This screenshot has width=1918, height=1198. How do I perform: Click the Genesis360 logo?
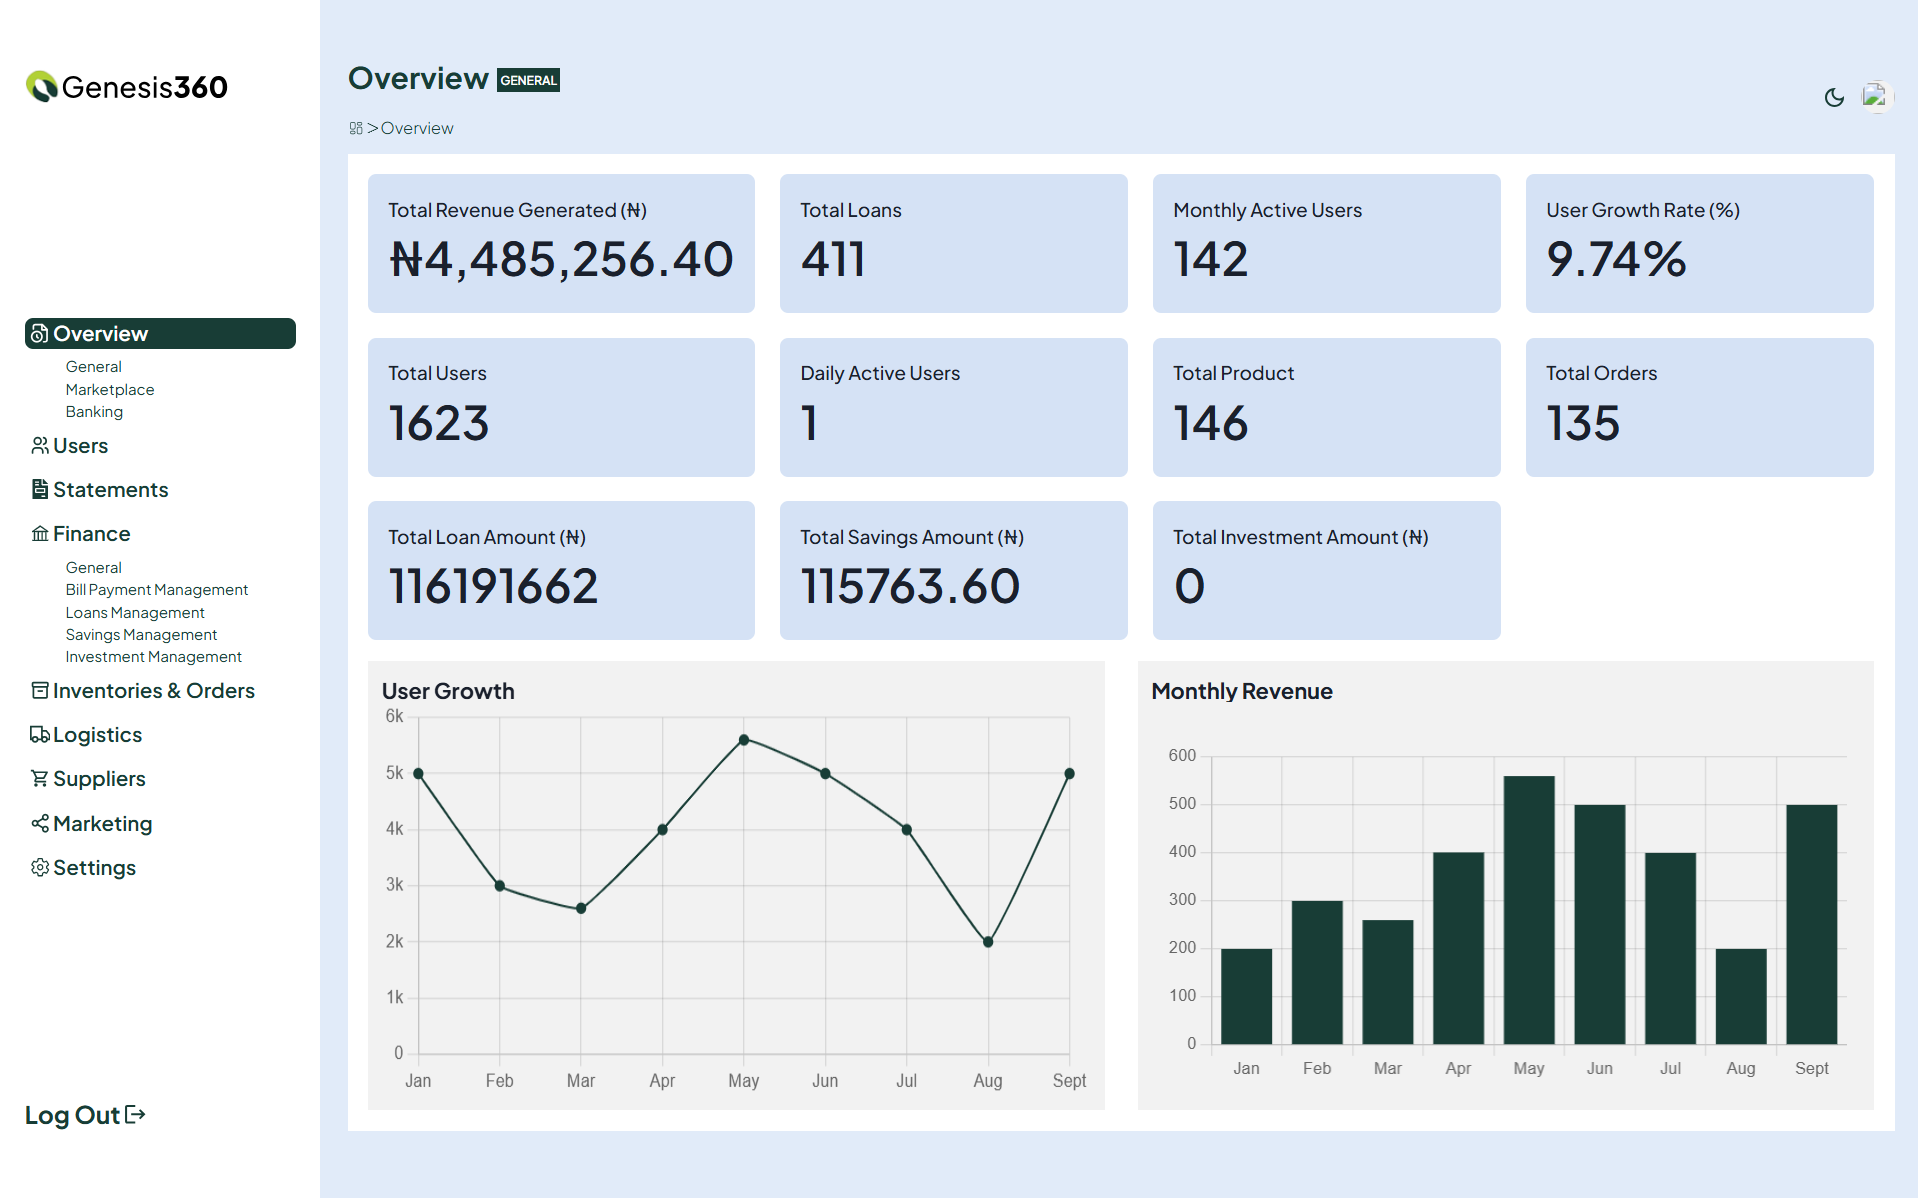tap(127, 87)
